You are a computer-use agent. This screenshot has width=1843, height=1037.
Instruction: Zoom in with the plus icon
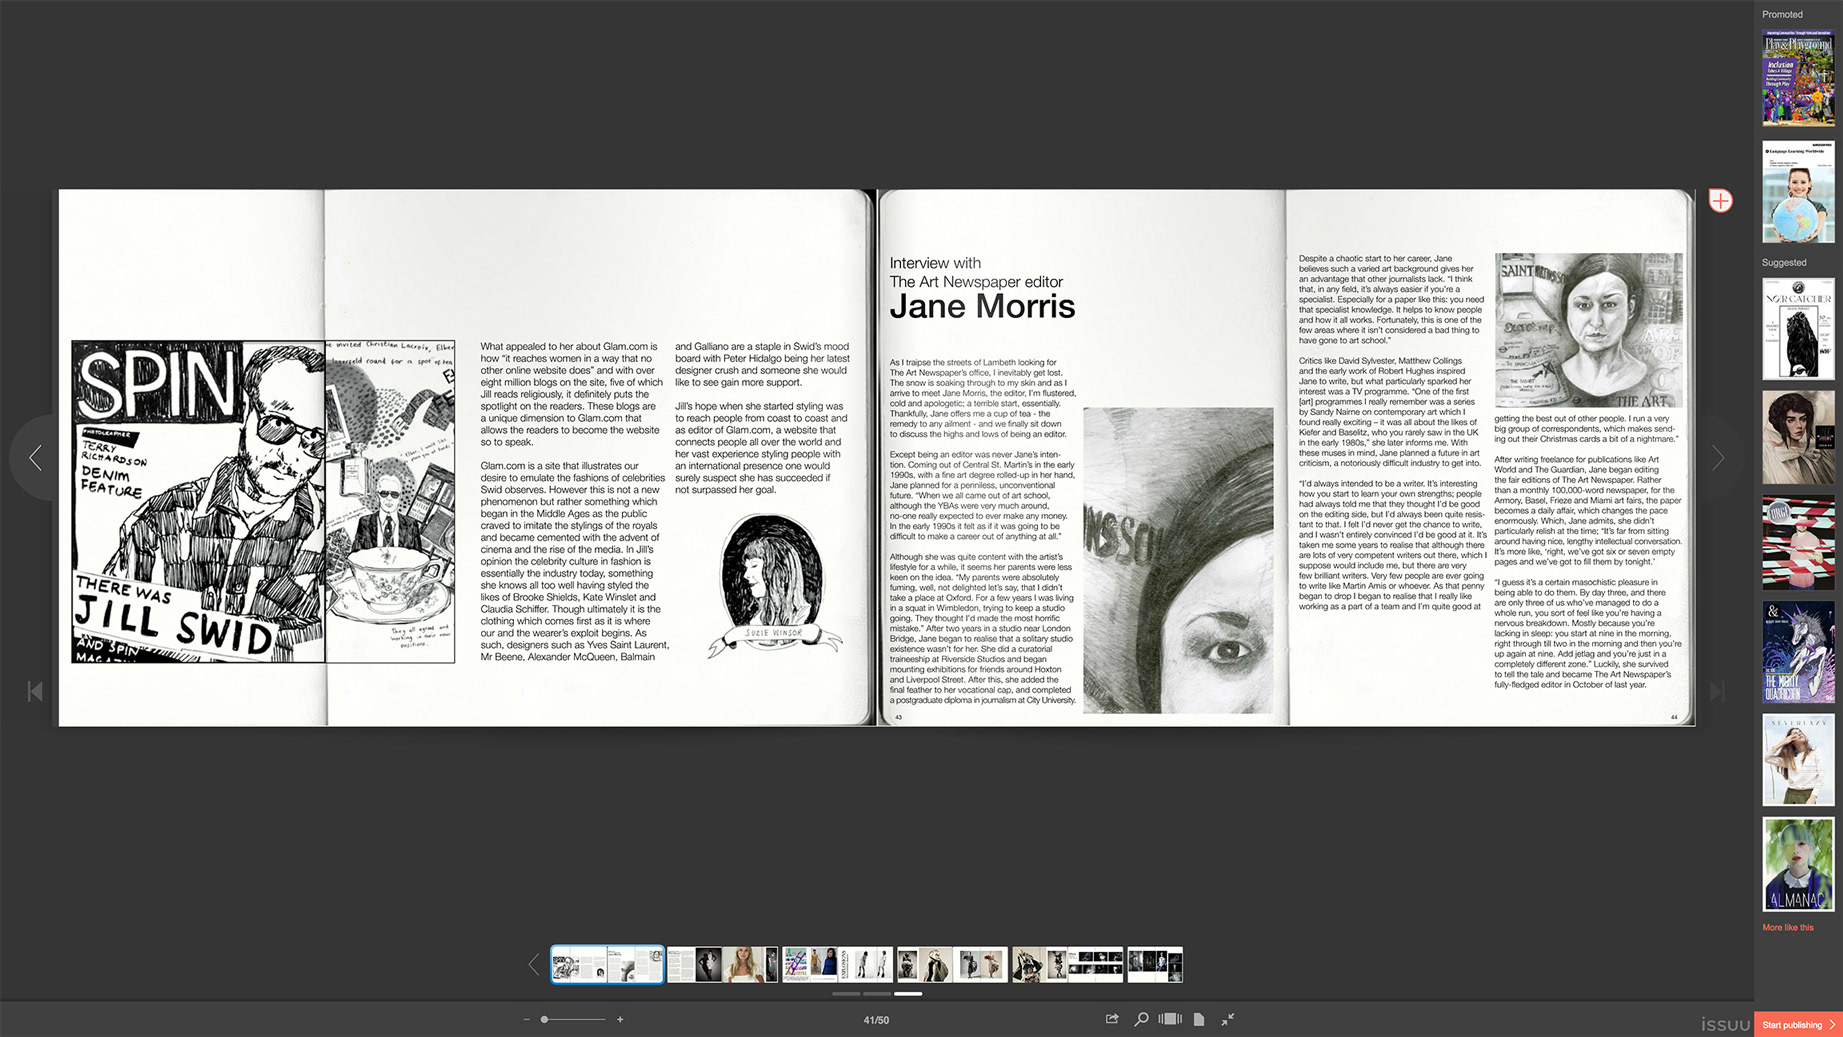click(x=620, y=1019)
